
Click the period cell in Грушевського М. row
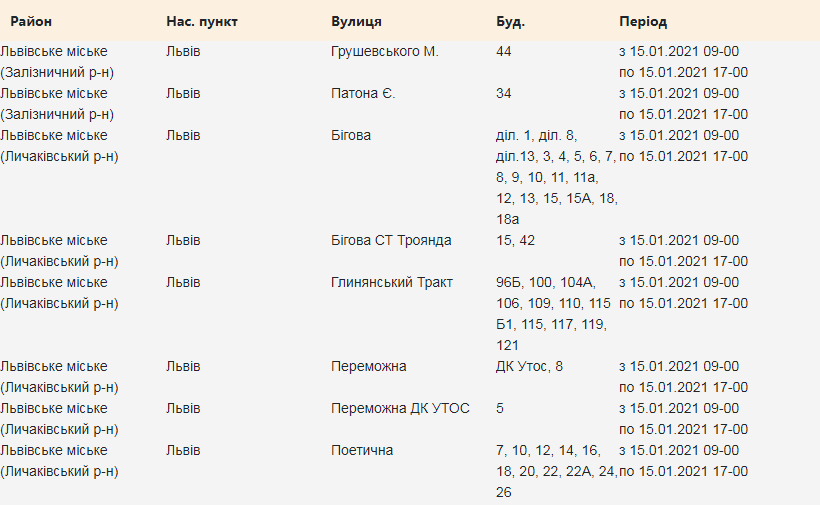click(x=684, y=61)
